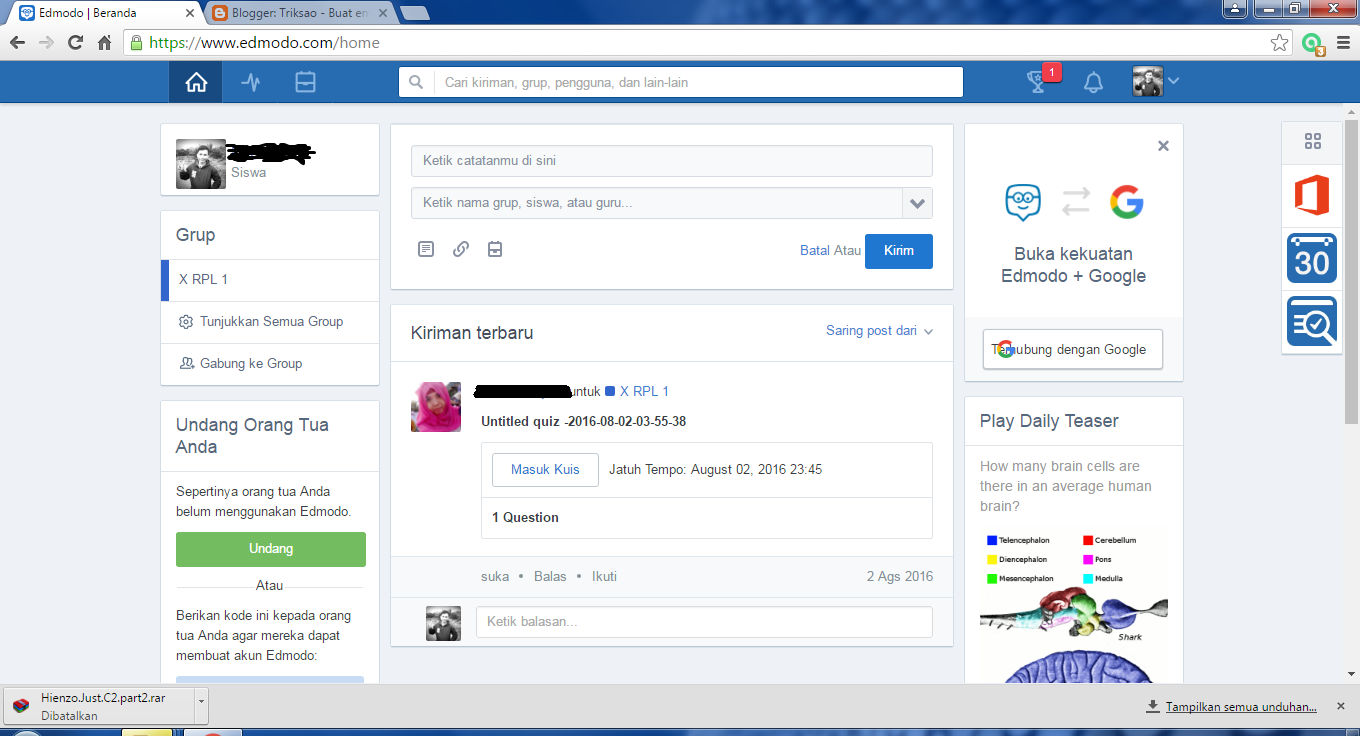Image resolution: width=1360 pixels, height=736 pixels.
Task: Click Tampilkan semua unduhan link
Action: pyautogui.click(x=1241, y=707)
